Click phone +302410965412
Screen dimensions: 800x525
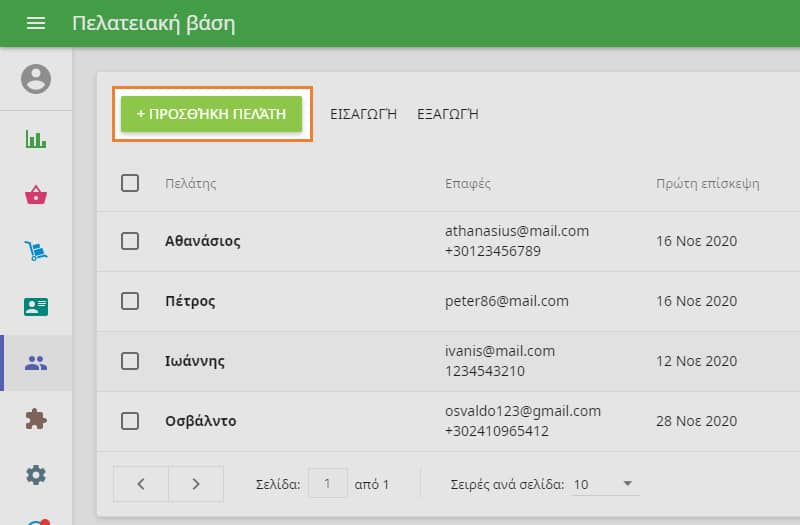click(x=497, y=431)
